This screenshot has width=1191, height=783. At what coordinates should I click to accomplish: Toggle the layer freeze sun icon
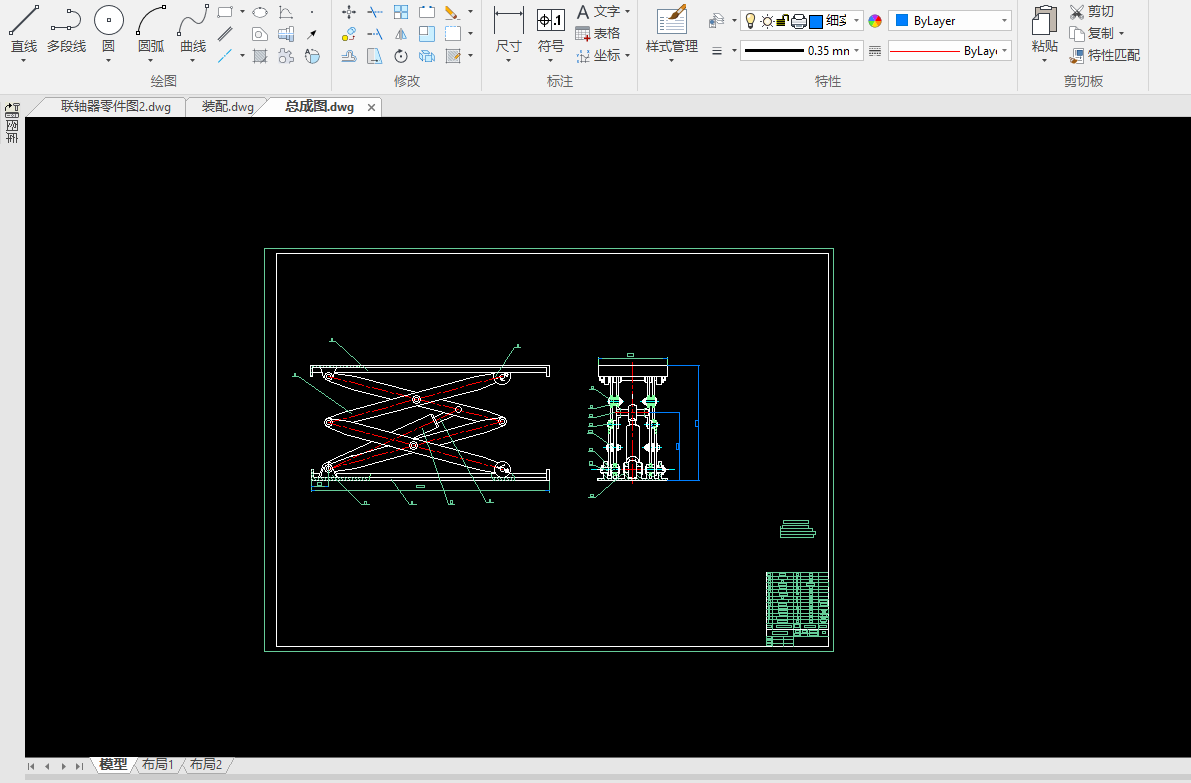(767, 21)
